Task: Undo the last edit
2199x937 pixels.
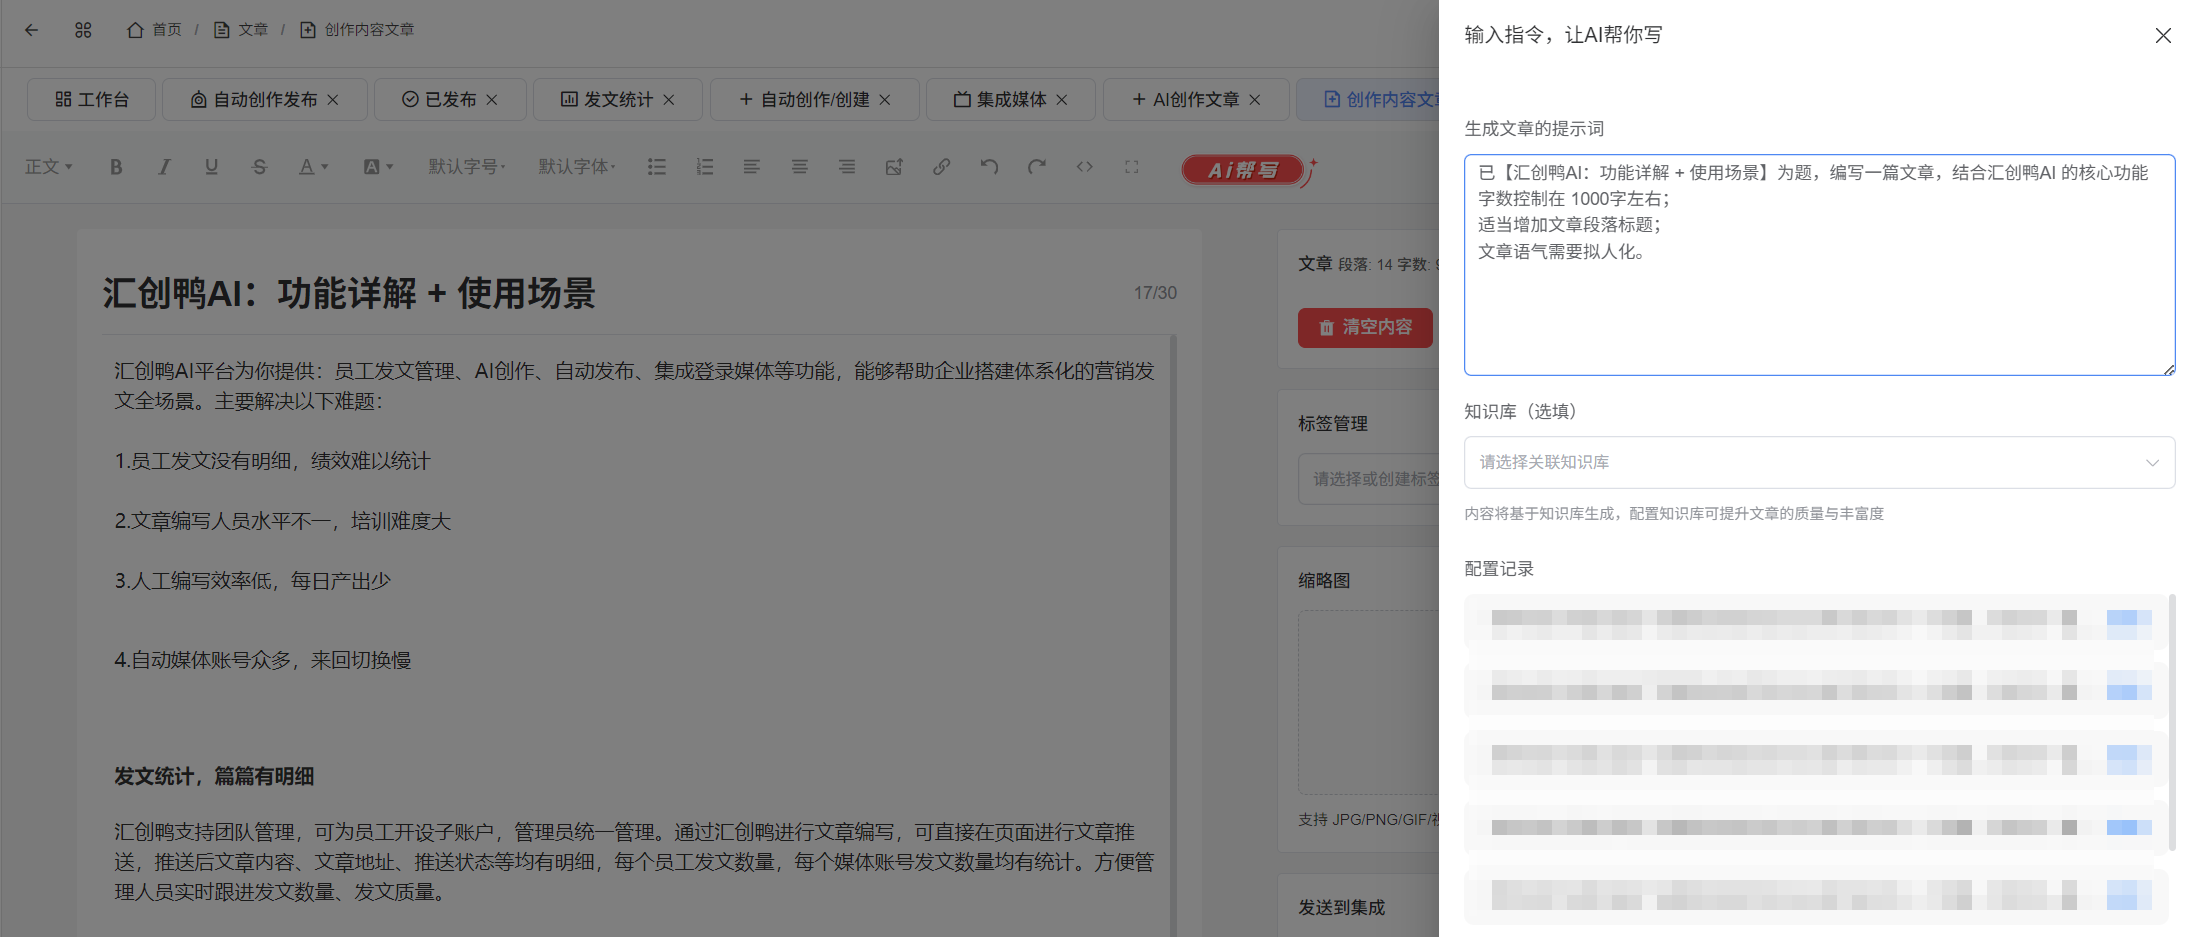Action: (x=990, y=167)
